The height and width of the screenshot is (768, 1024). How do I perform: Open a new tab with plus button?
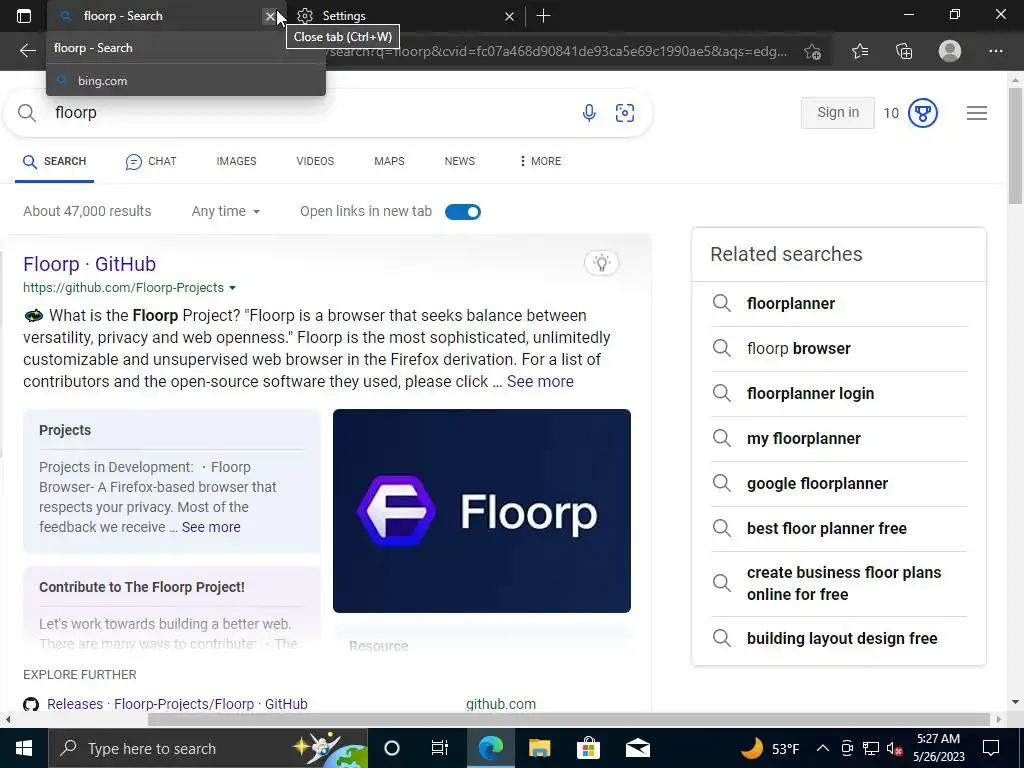pyautogui.click(x=543, y=16)
